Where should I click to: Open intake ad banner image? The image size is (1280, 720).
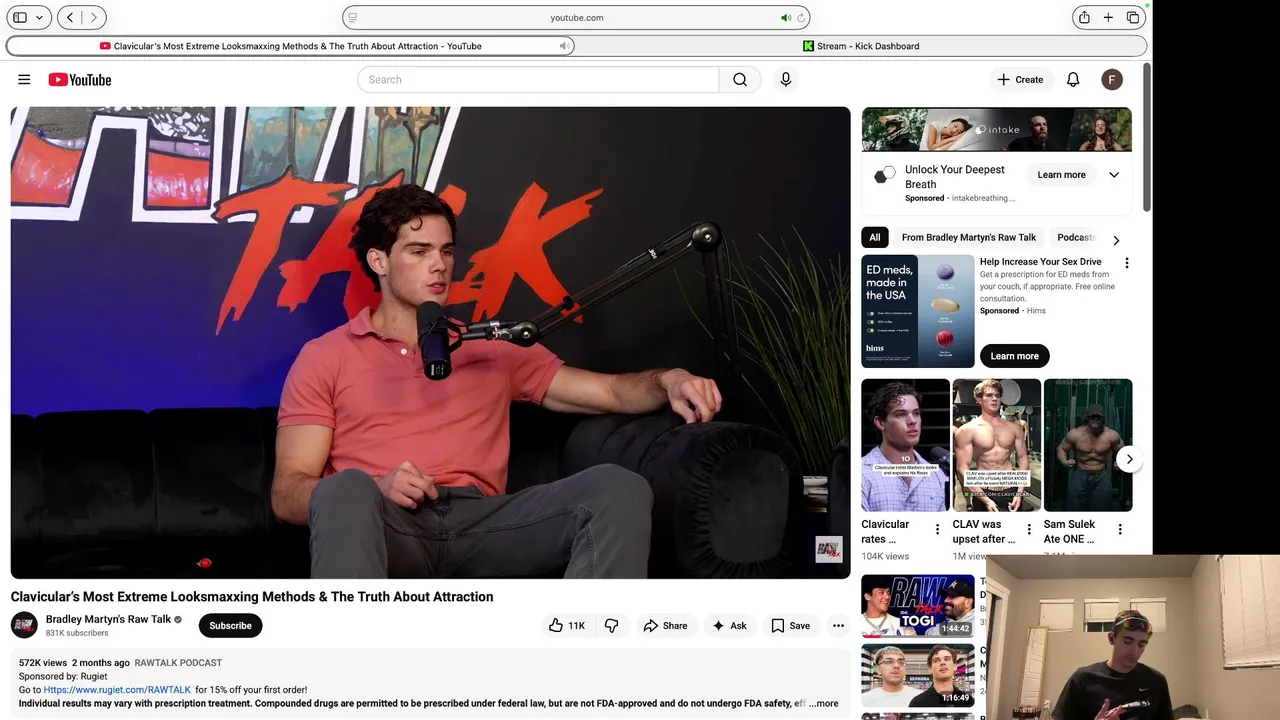[x=996, y=129]
